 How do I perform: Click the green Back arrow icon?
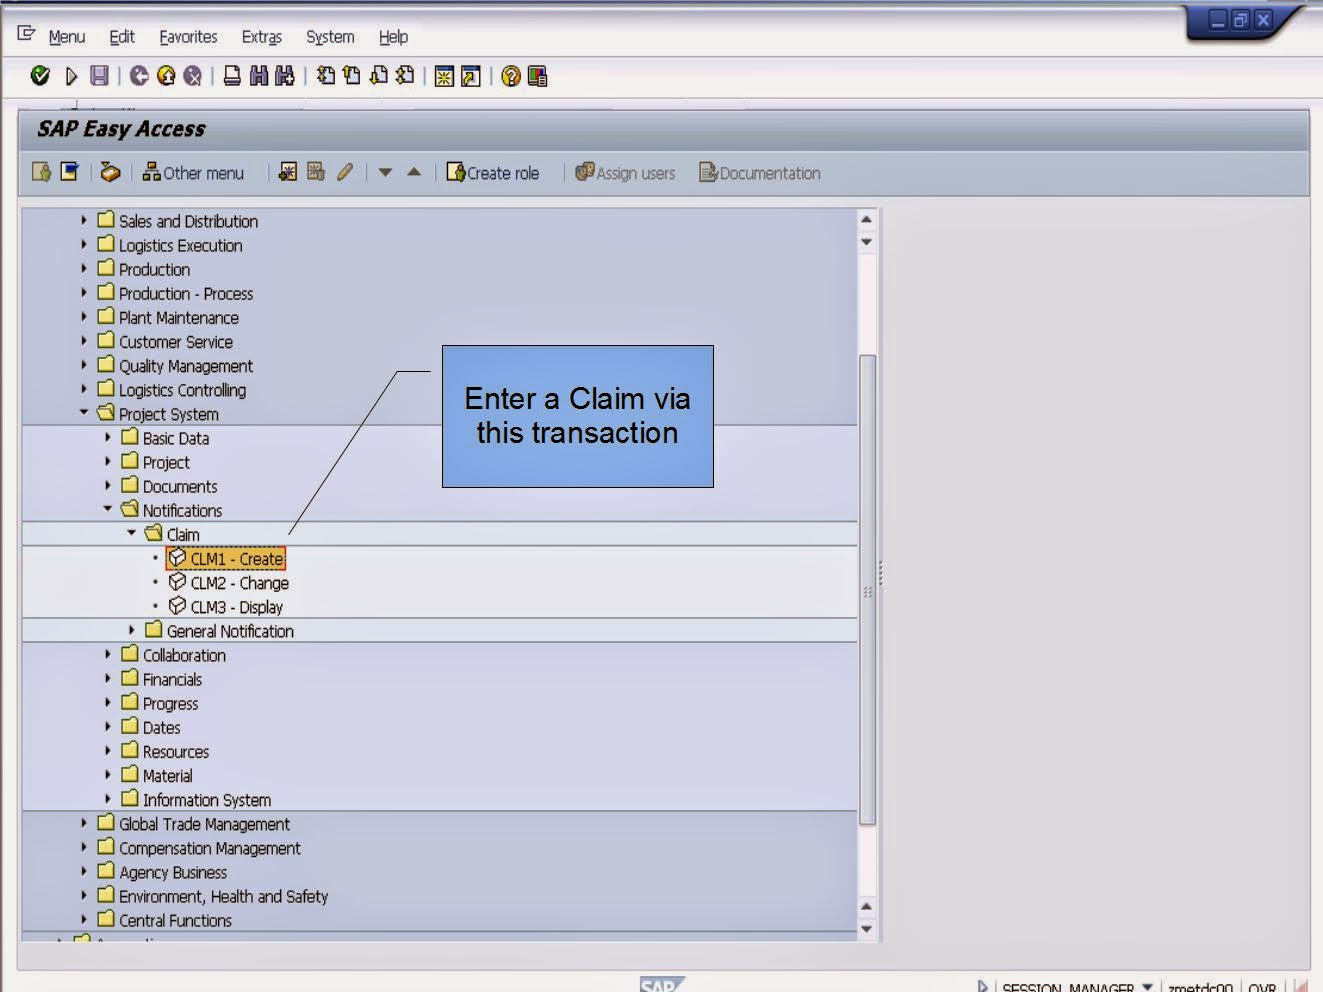click(139, 76)
